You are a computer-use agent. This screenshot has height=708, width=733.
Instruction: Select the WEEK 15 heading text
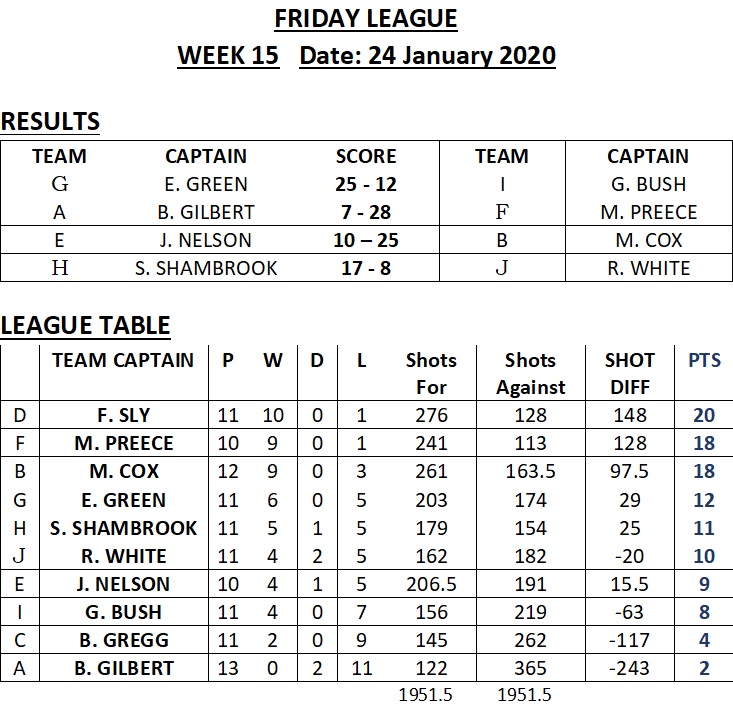coord(228,56)
